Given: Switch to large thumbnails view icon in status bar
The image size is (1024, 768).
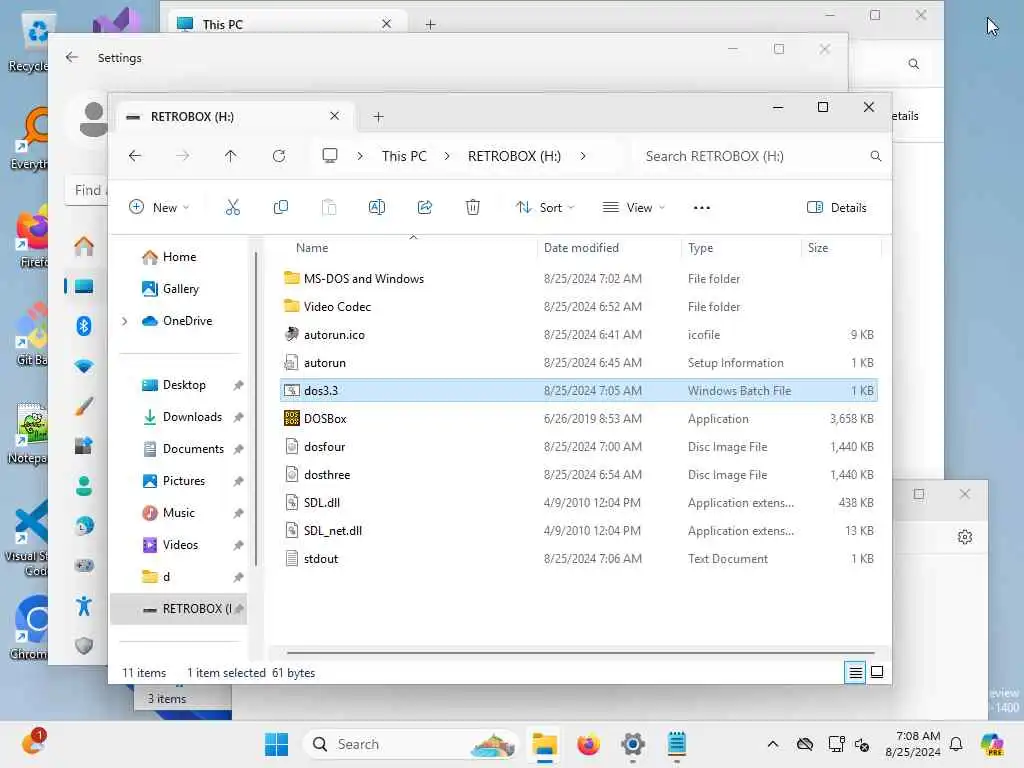Looking at the screenshot, I should [877, 672].
